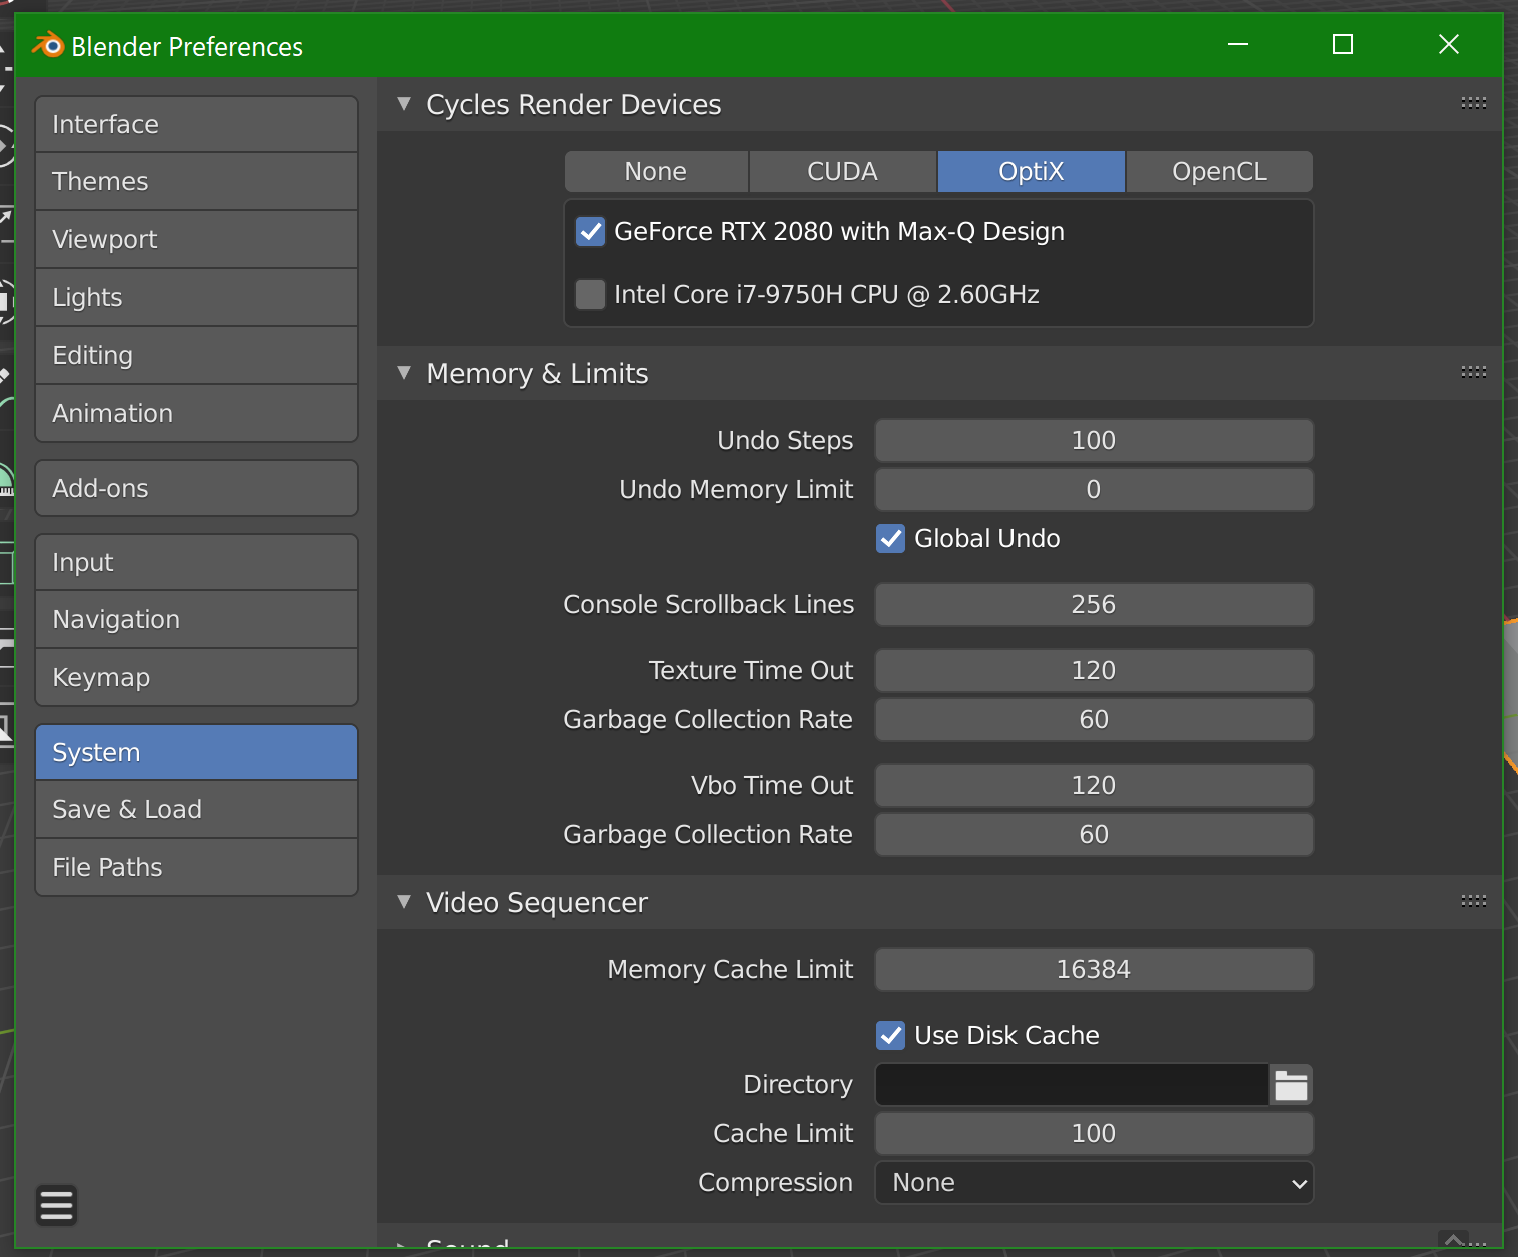This screenshot has height=1257, width=1518.
Task: Disable the Use Disk Cache checkbox
Action: (x=890, y=1036)
